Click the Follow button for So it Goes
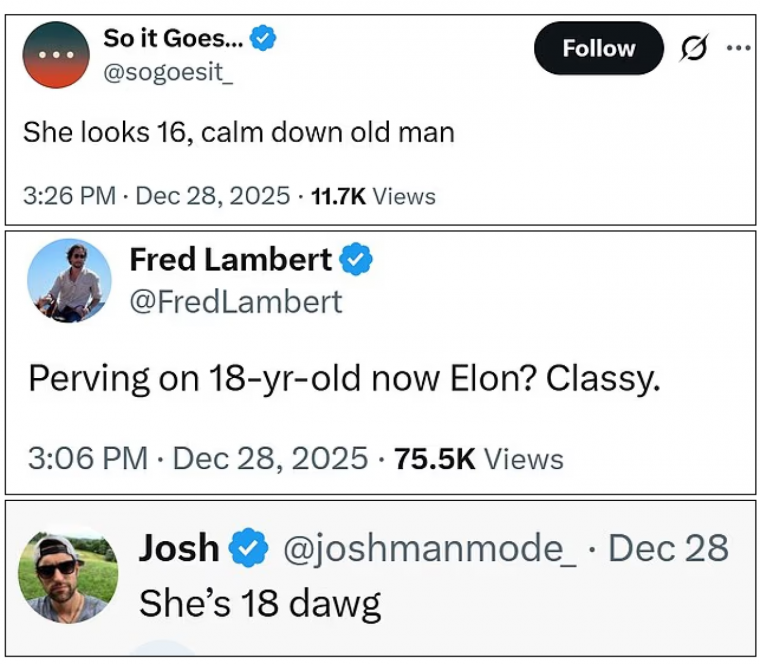This screenshot has width=760, height=664. (598, 48)
